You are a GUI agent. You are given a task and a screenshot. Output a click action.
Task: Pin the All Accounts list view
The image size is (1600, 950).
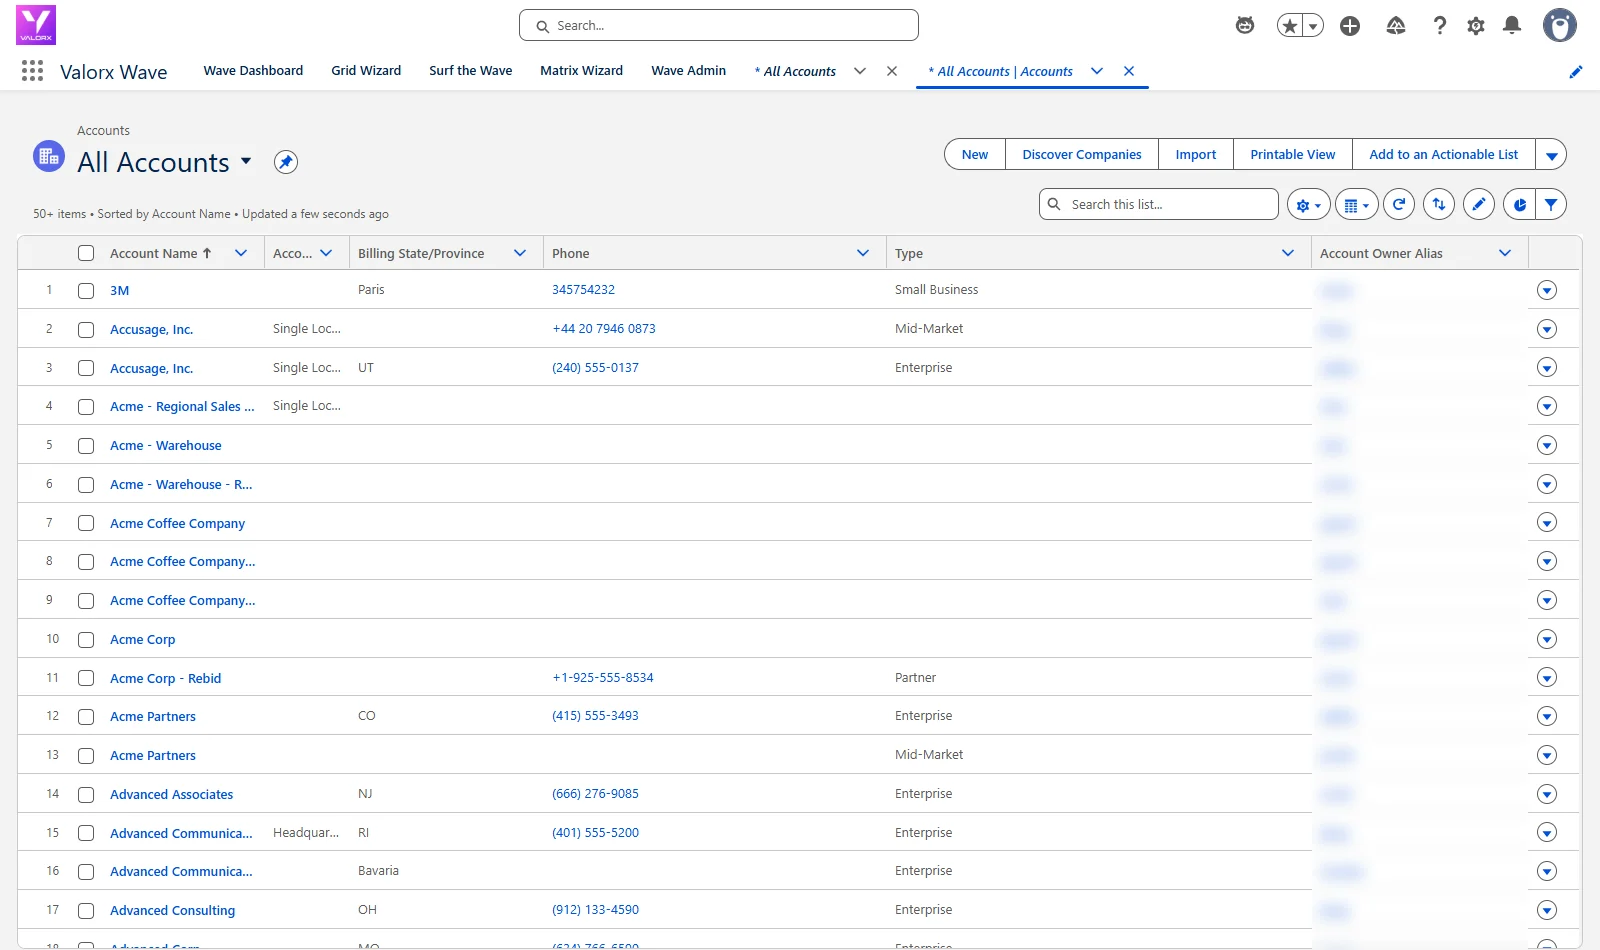286,162
